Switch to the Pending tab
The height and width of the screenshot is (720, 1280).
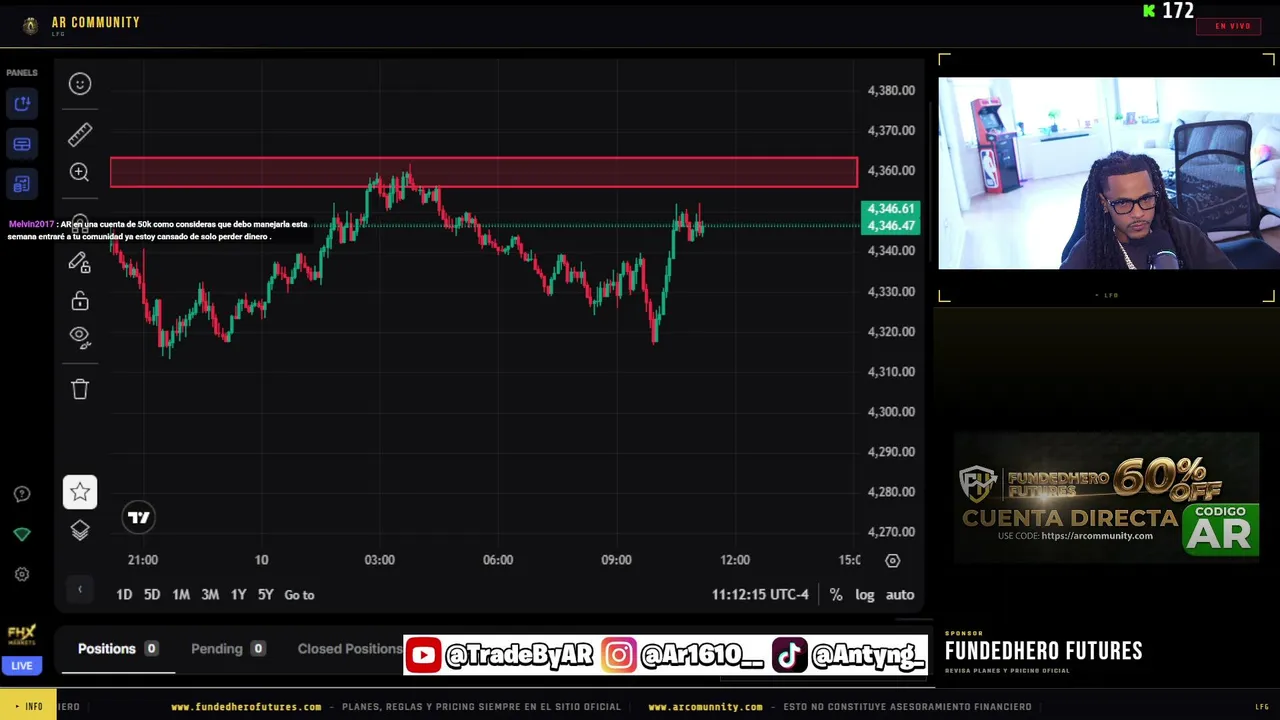tap(228, 649)
